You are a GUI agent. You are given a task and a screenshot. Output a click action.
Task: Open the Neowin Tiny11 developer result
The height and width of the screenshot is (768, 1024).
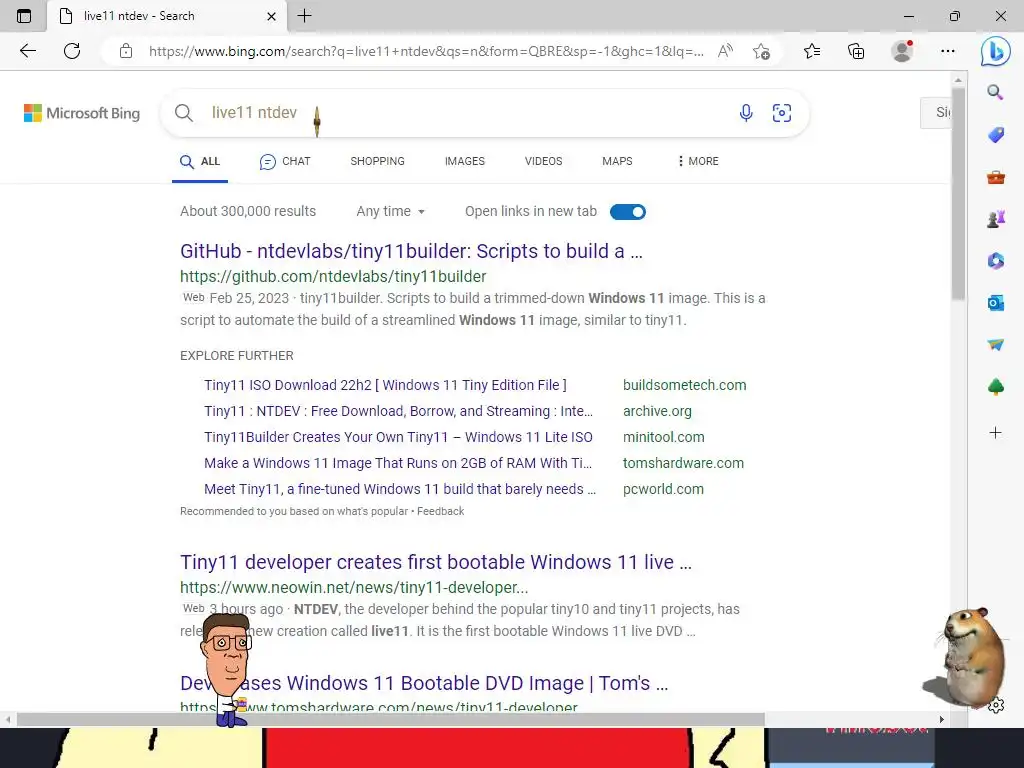pyautogui.click(x=436, y=562)
